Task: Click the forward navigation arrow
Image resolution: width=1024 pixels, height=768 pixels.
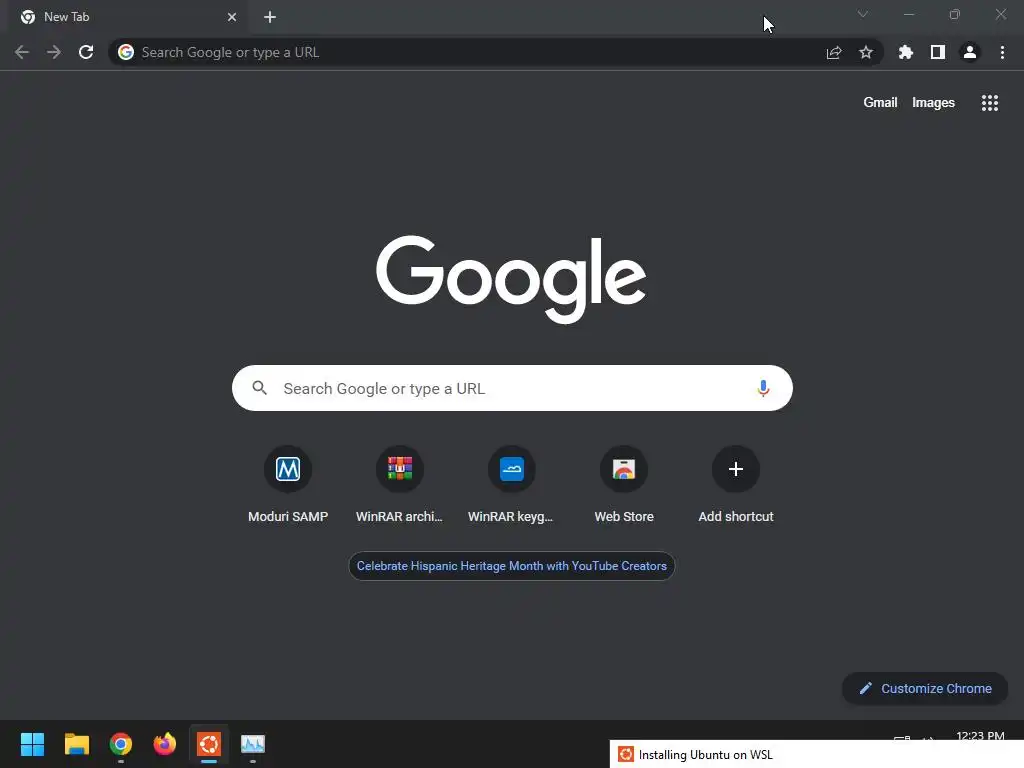Action: [x=54, y=52]
